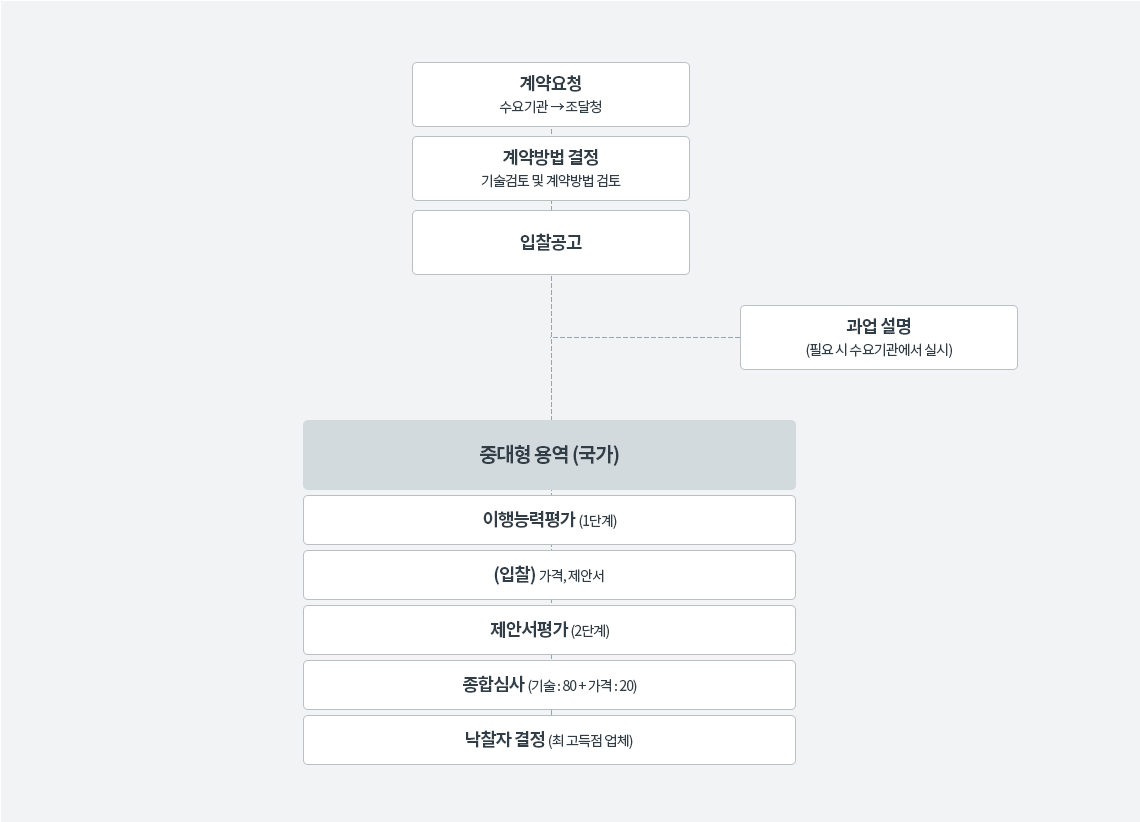The image size is (1140, 822).
Task: Click the 계약요청 box
Action: [550, 94]
